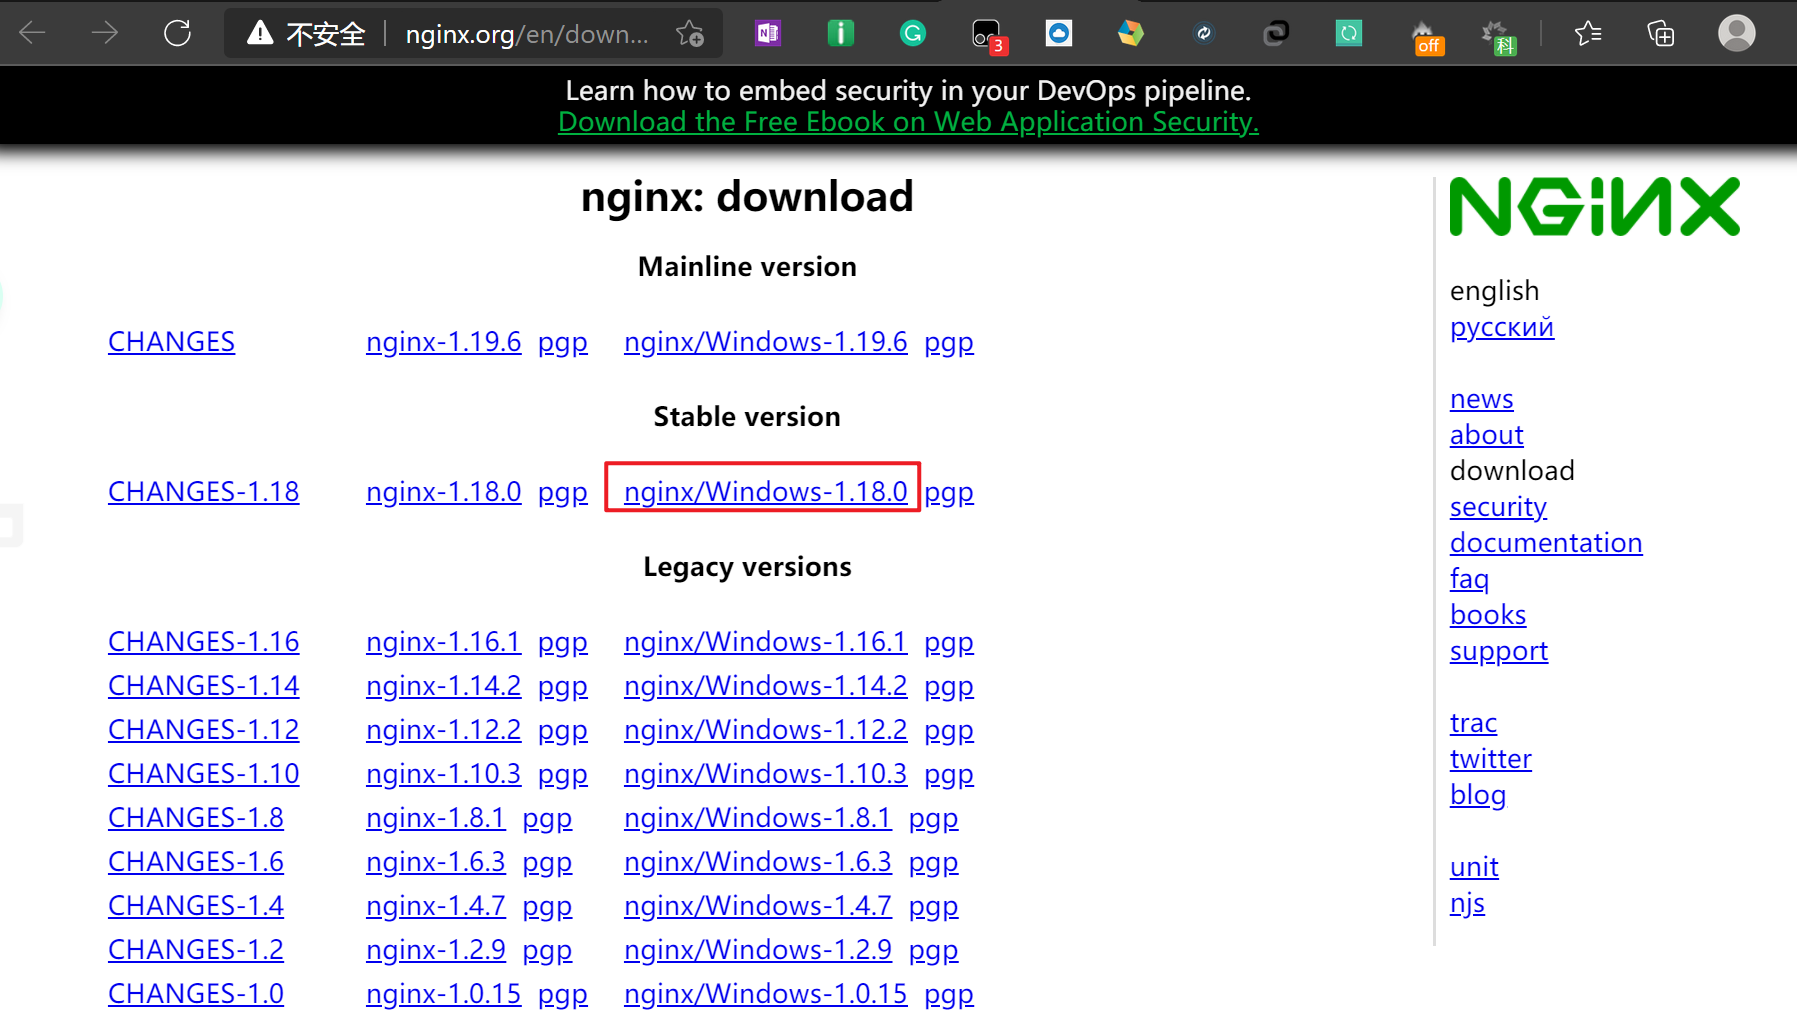1797x1014 pixels.
Task: Download nginx/Windows-1.2.9
Action: pos(757,950)
